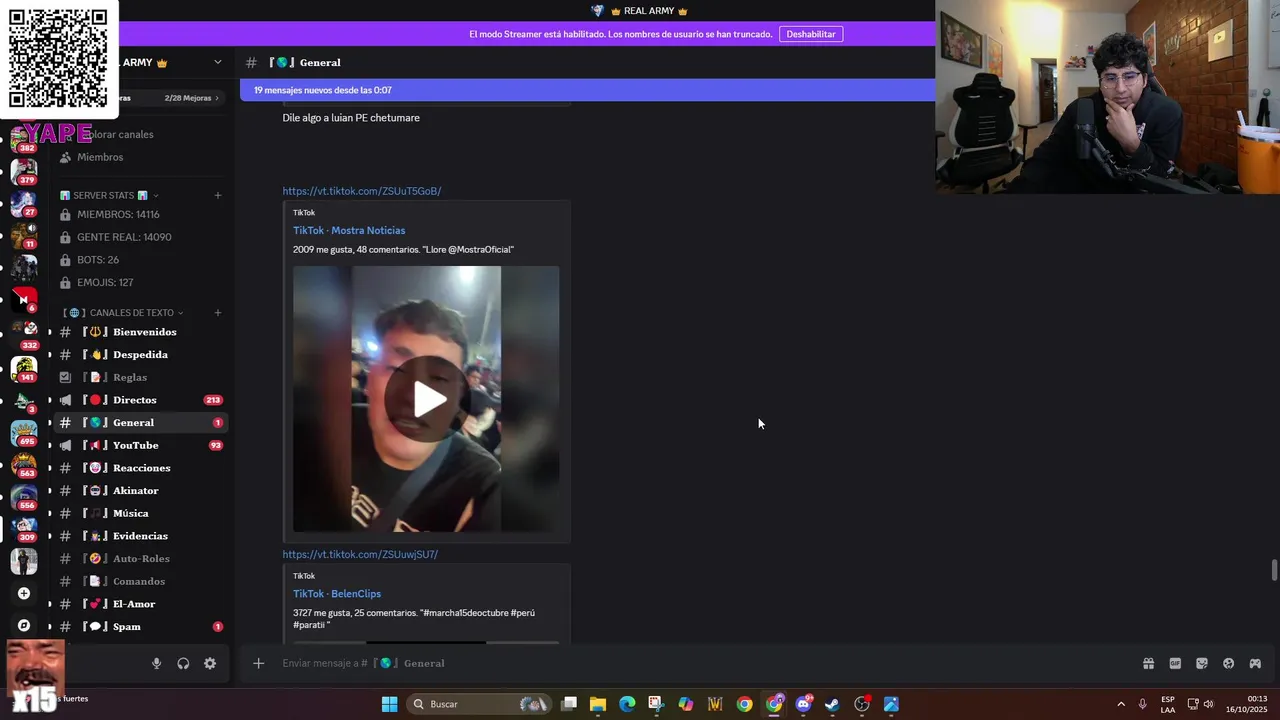Click the Deshabilitar streamer mode button

pyautogui.click(x=810, y=34)
